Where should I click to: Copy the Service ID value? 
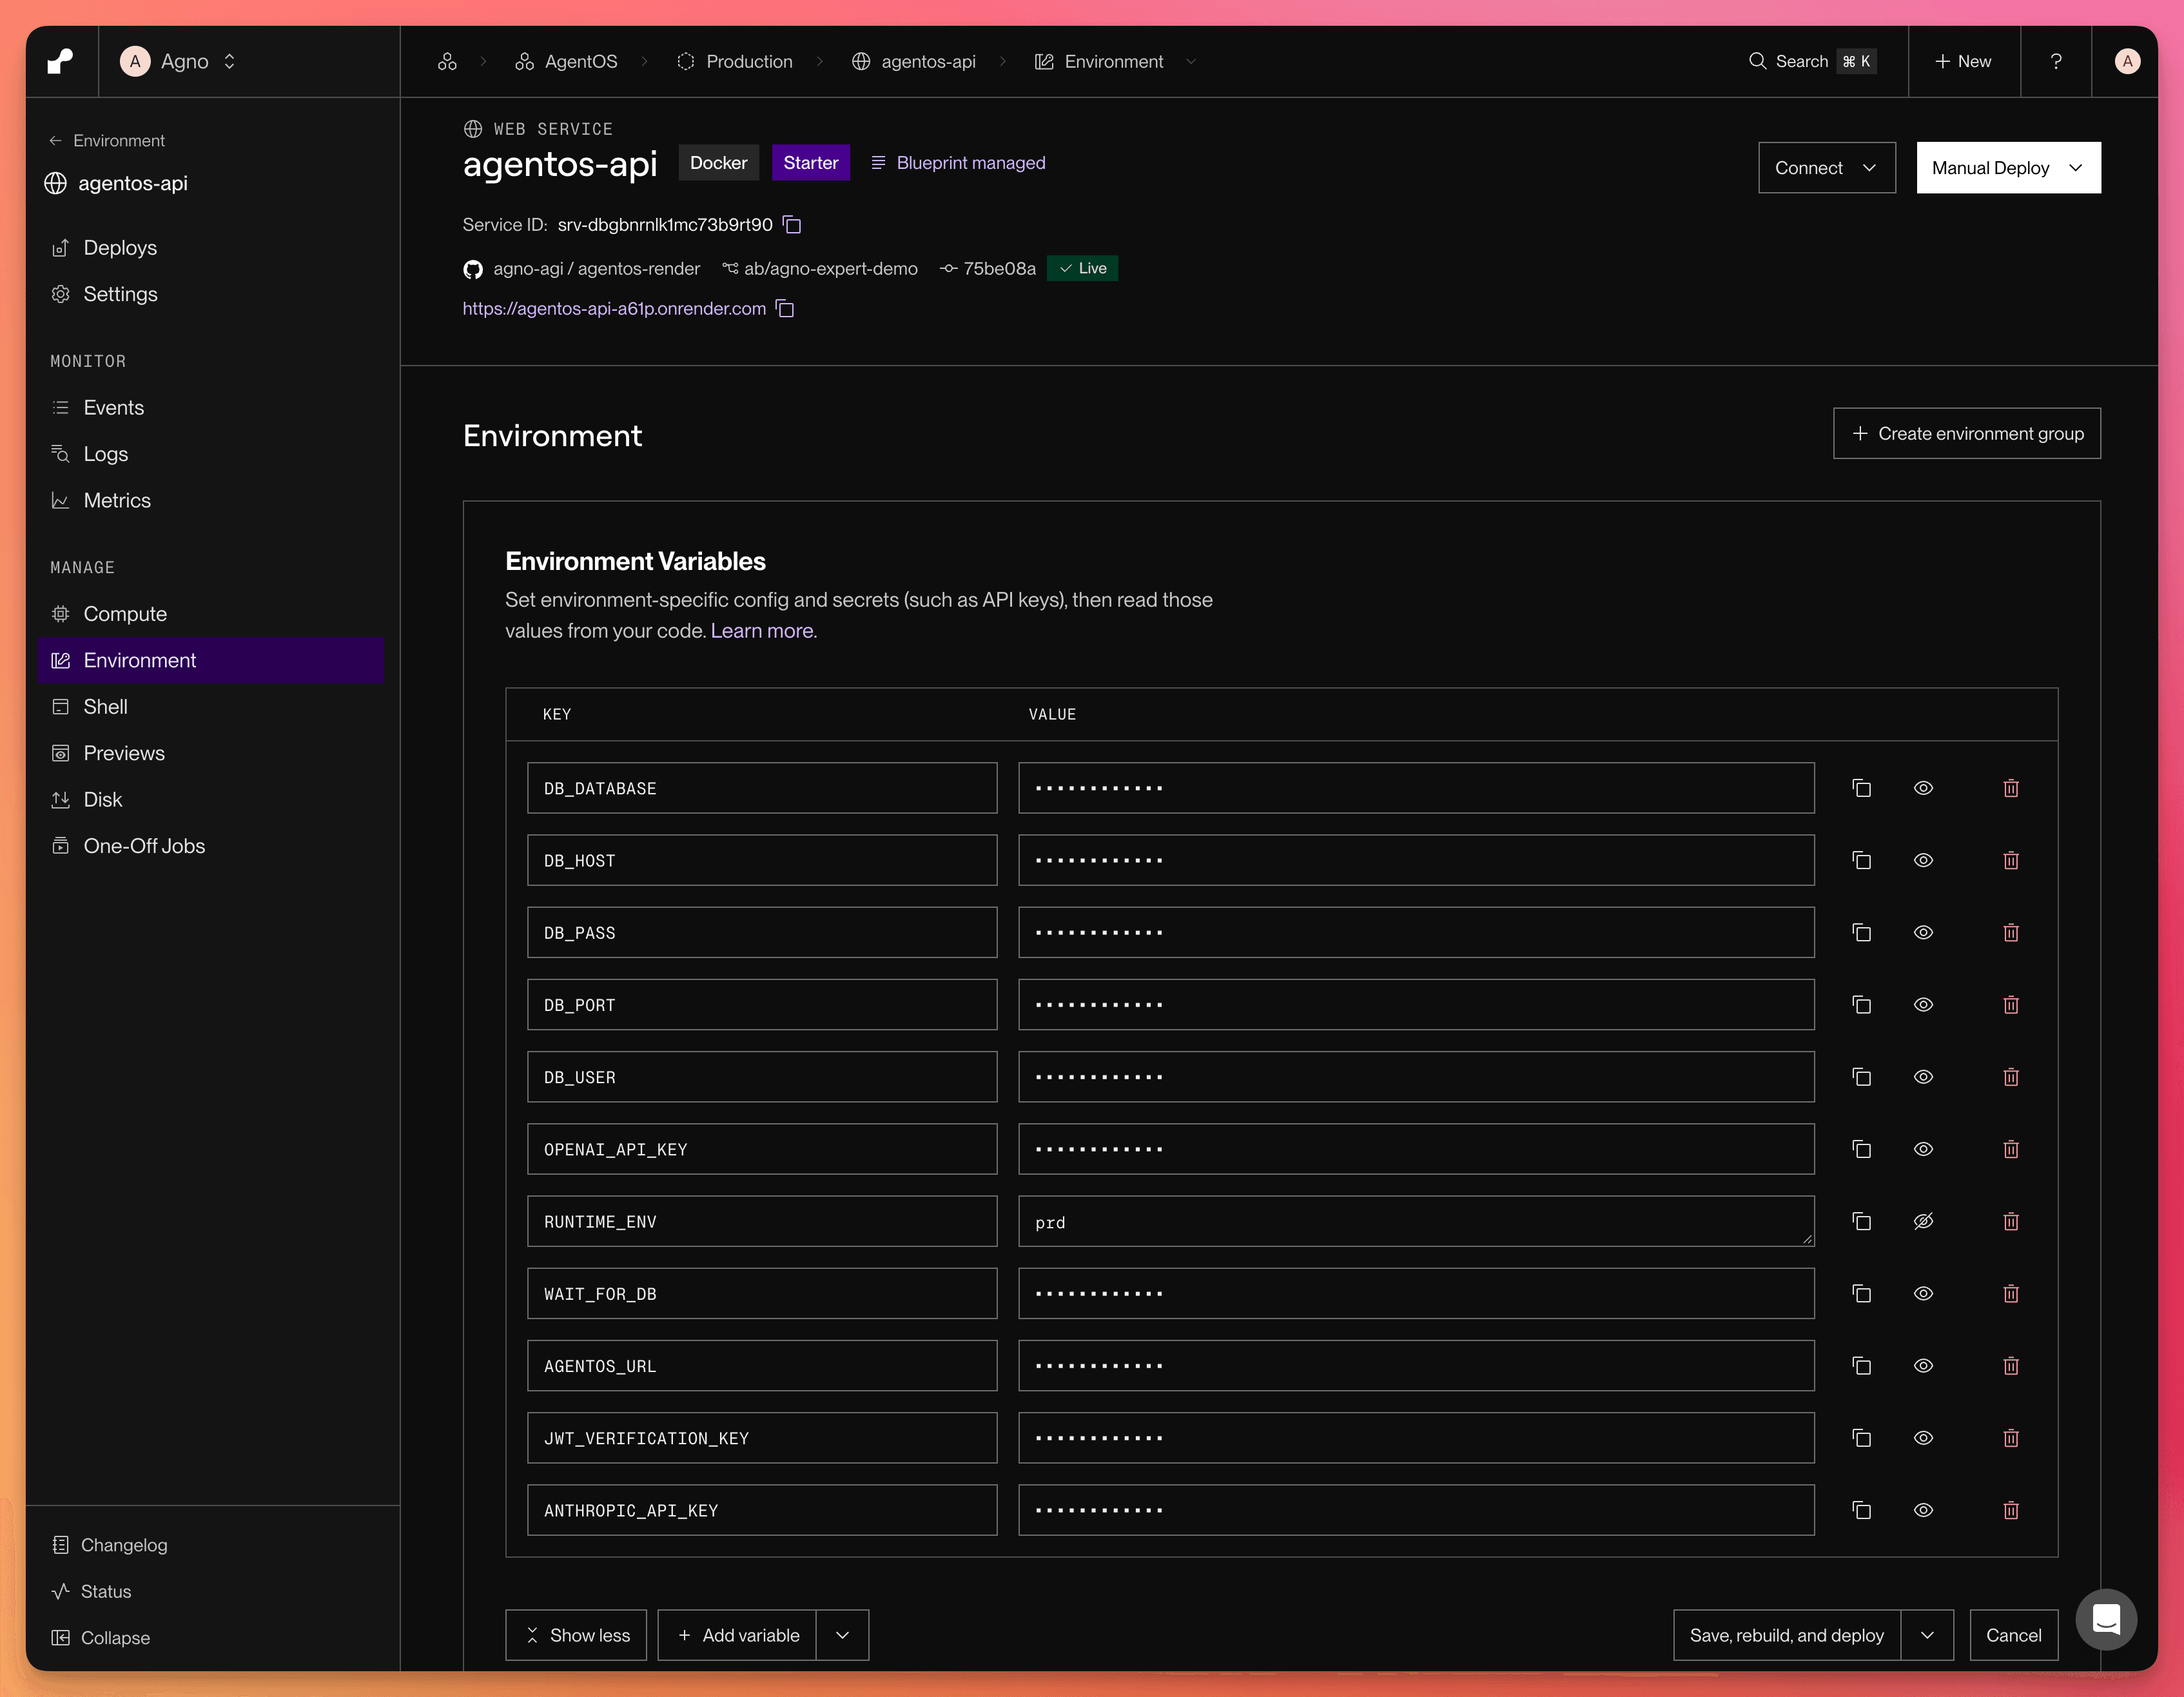click(792, 225)
